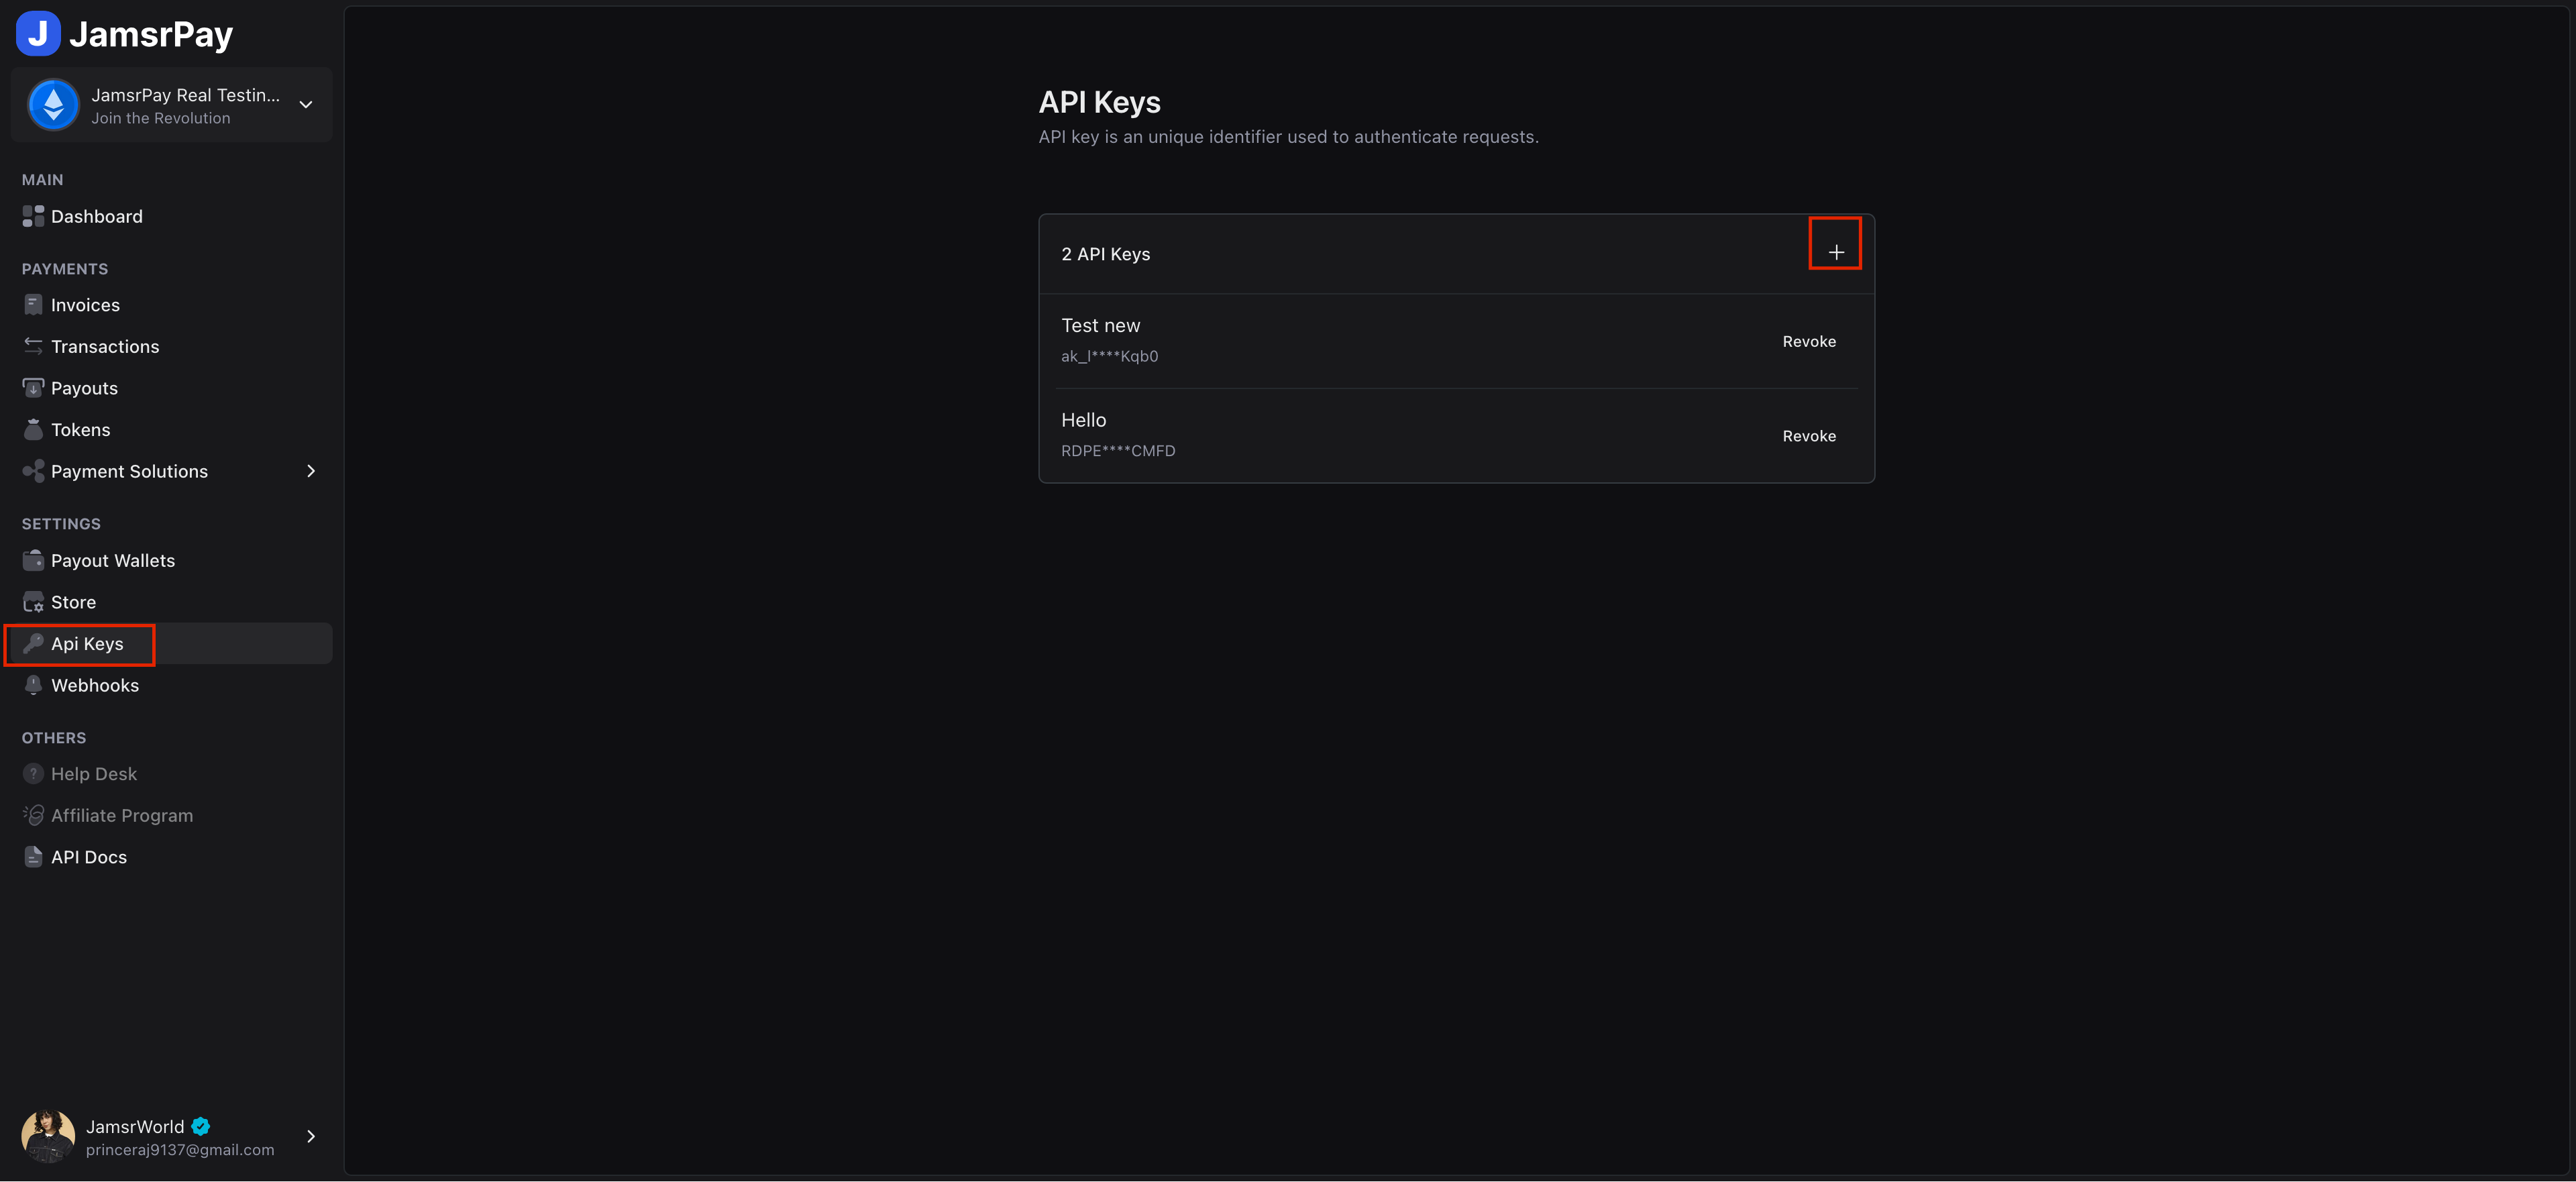Open API Docs link

tap(171, 857)
